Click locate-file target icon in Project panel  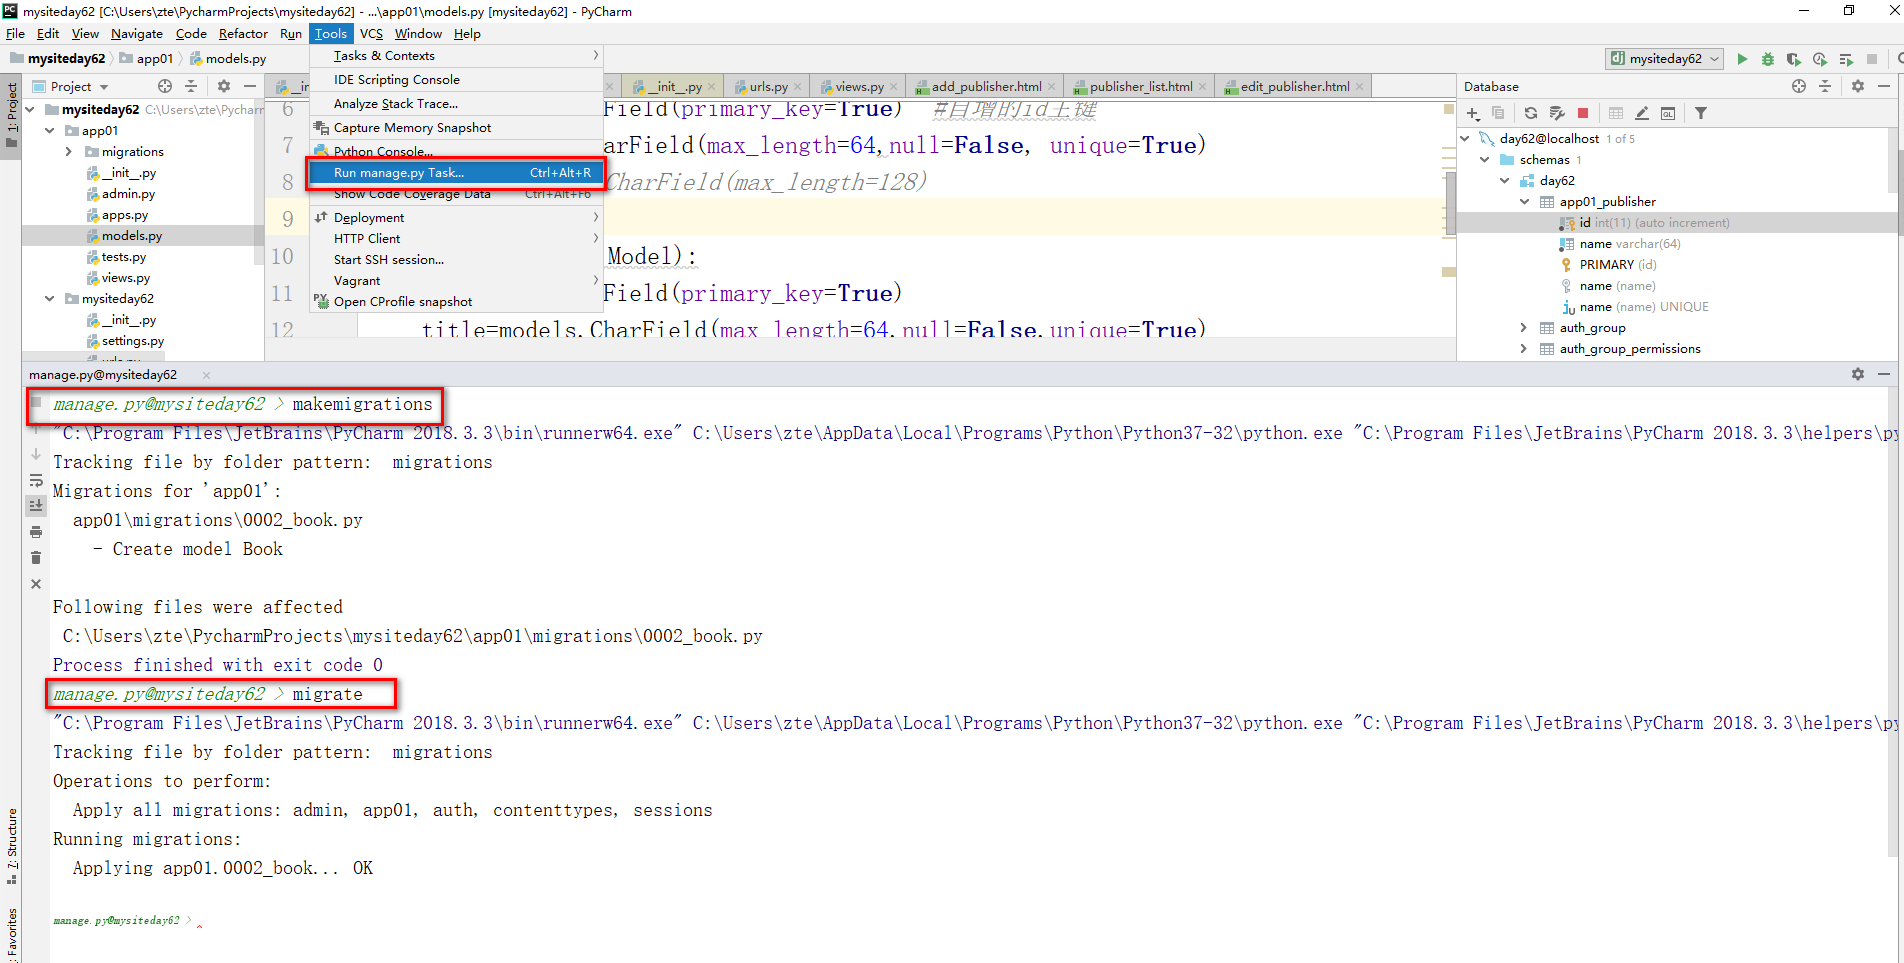(165, 86)
